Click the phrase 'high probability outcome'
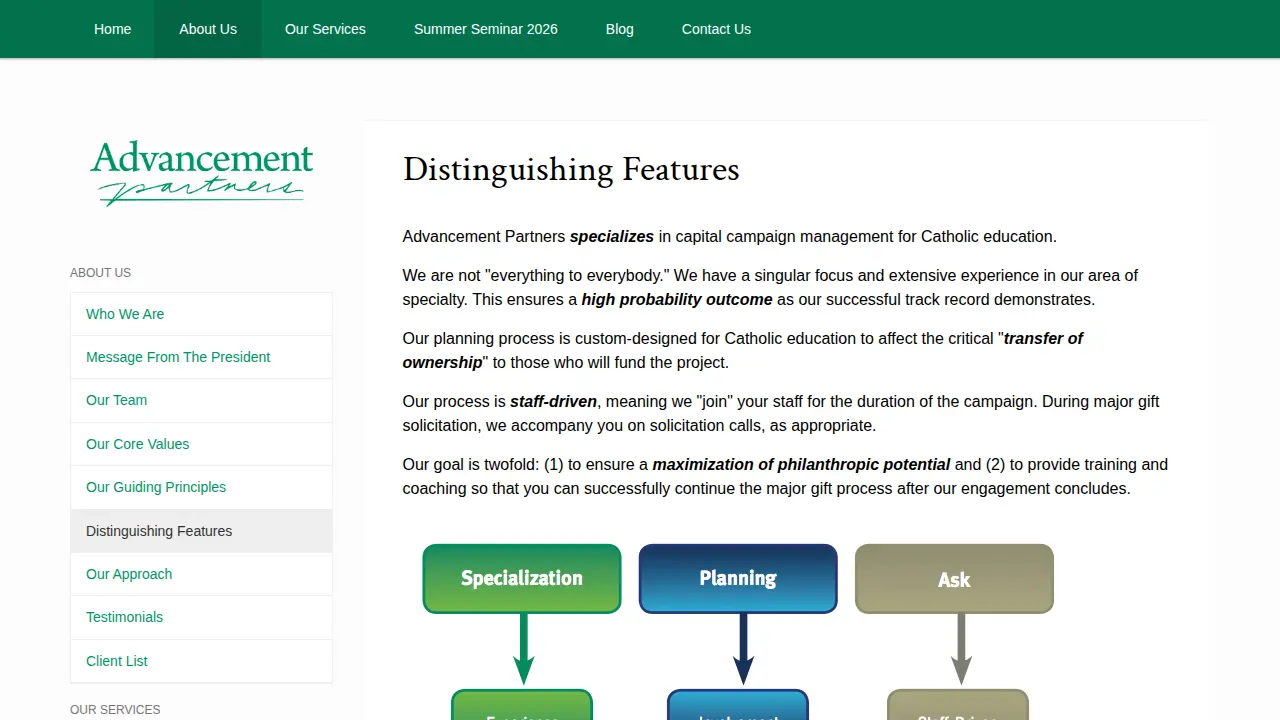This screenshot has height=720, width=1280. pyautogui.click(x=677, y=300)
